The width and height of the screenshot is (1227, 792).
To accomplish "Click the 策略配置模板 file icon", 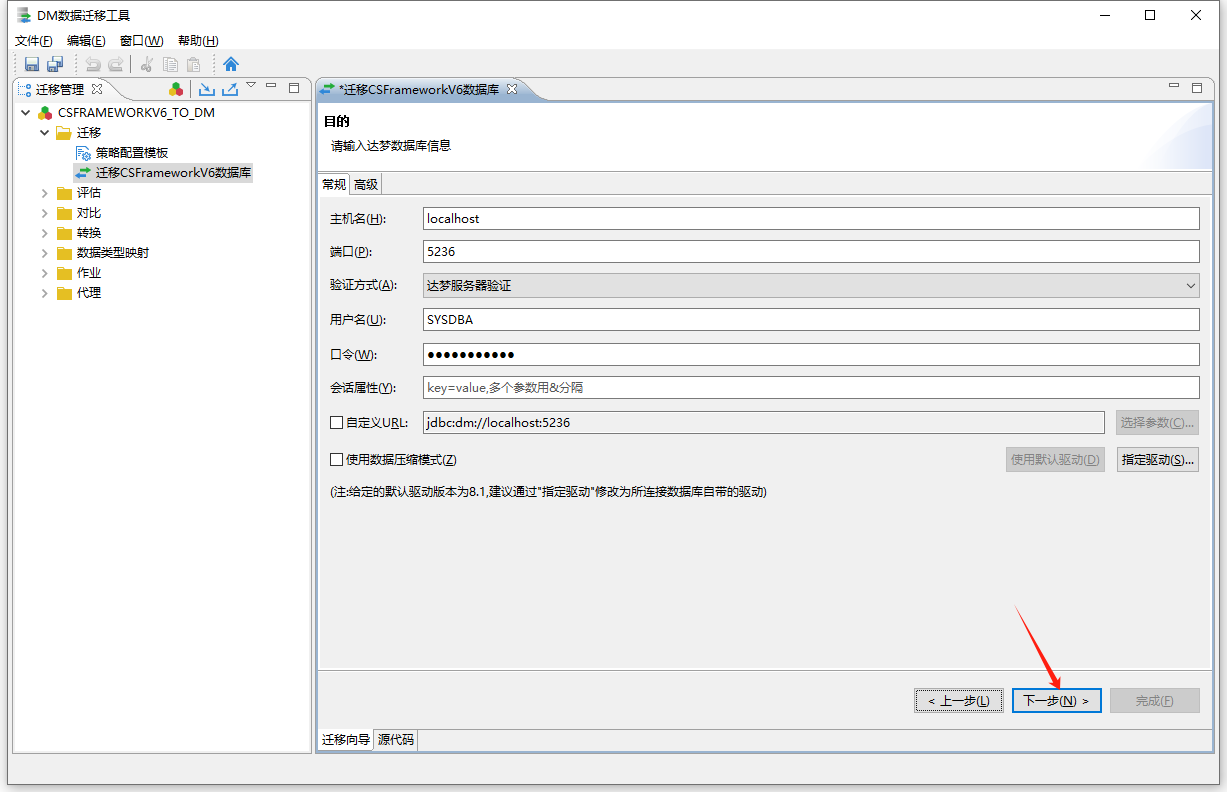I will click(83, 153).
